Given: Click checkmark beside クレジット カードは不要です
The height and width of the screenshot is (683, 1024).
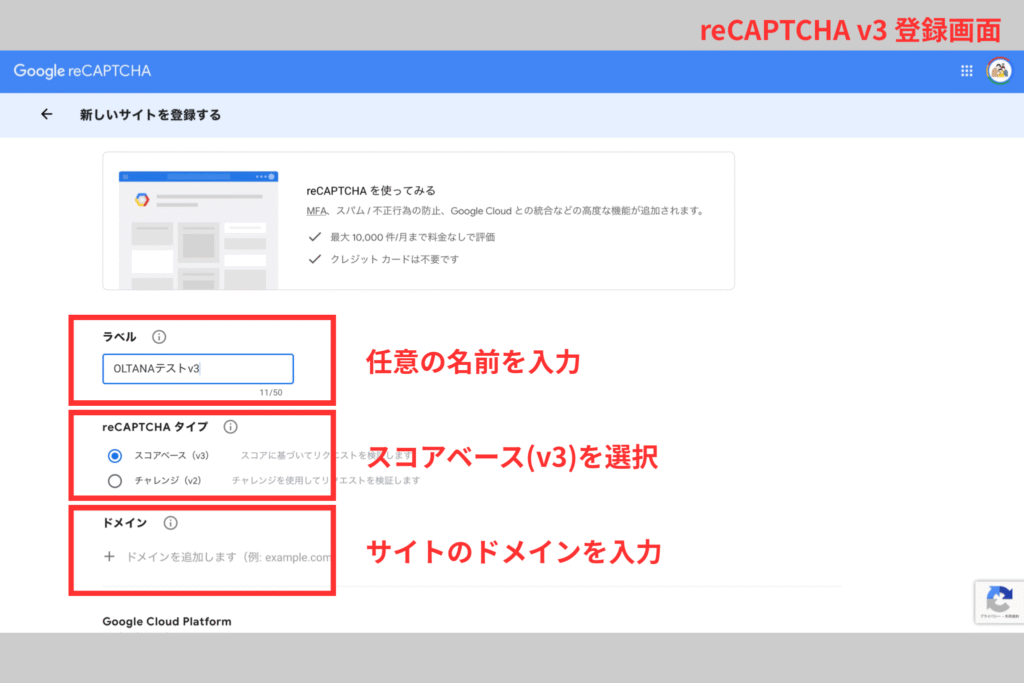Looking at the screenshot, I should 314,260.
